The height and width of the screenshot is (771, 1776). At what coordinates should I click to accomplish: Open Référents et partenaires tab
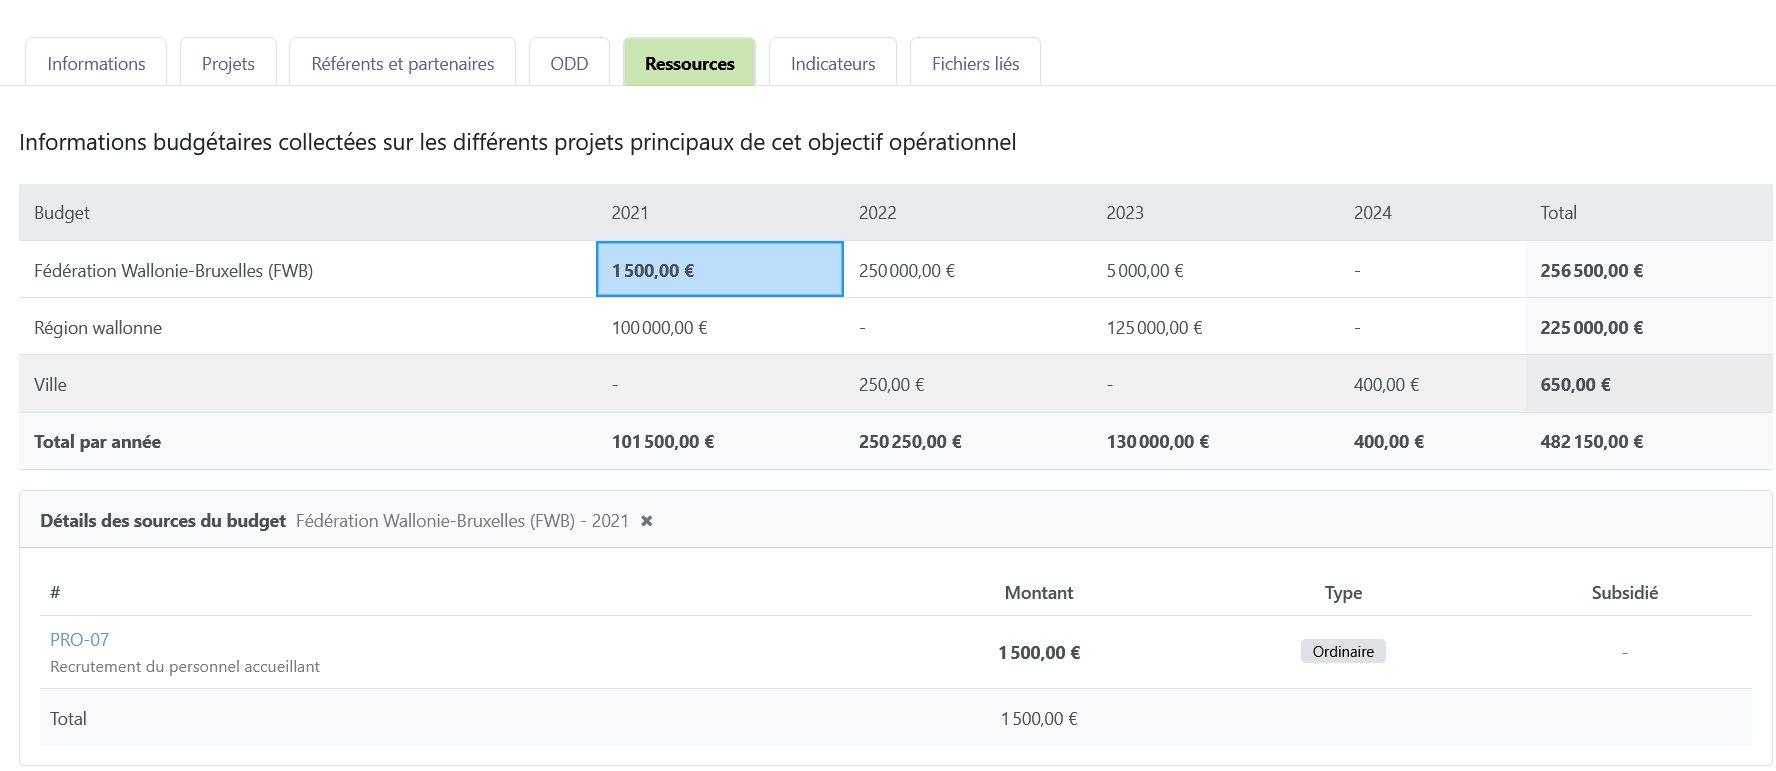402,63
